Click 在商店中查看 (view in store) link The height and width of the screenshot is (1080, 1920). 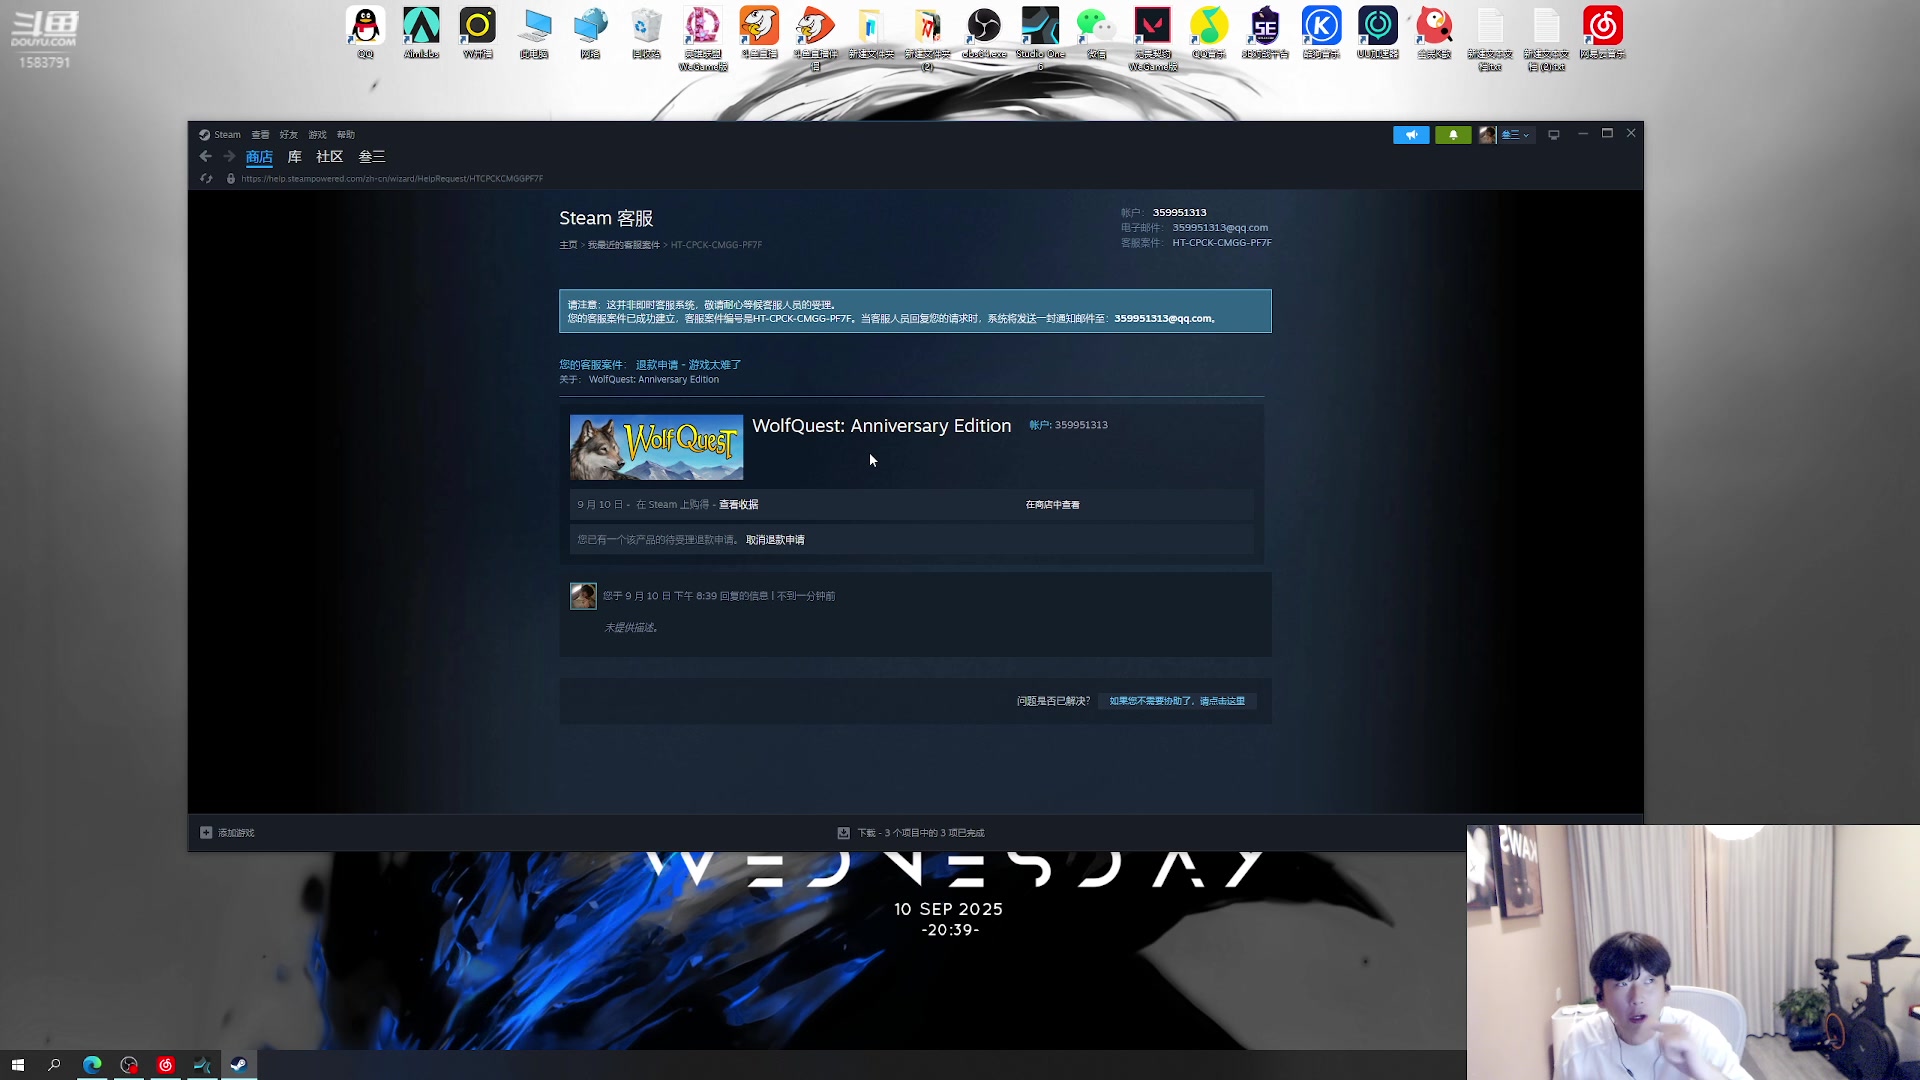click(x=1052, y=505)
